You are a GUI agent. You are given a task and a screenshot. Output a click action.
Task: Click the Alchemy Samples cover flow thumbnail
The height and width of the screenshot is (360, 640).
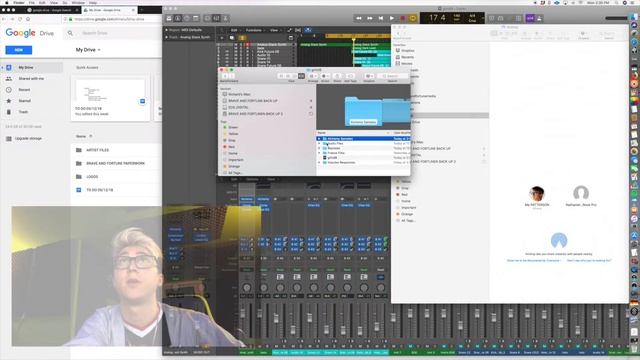(x=363, y=111)
